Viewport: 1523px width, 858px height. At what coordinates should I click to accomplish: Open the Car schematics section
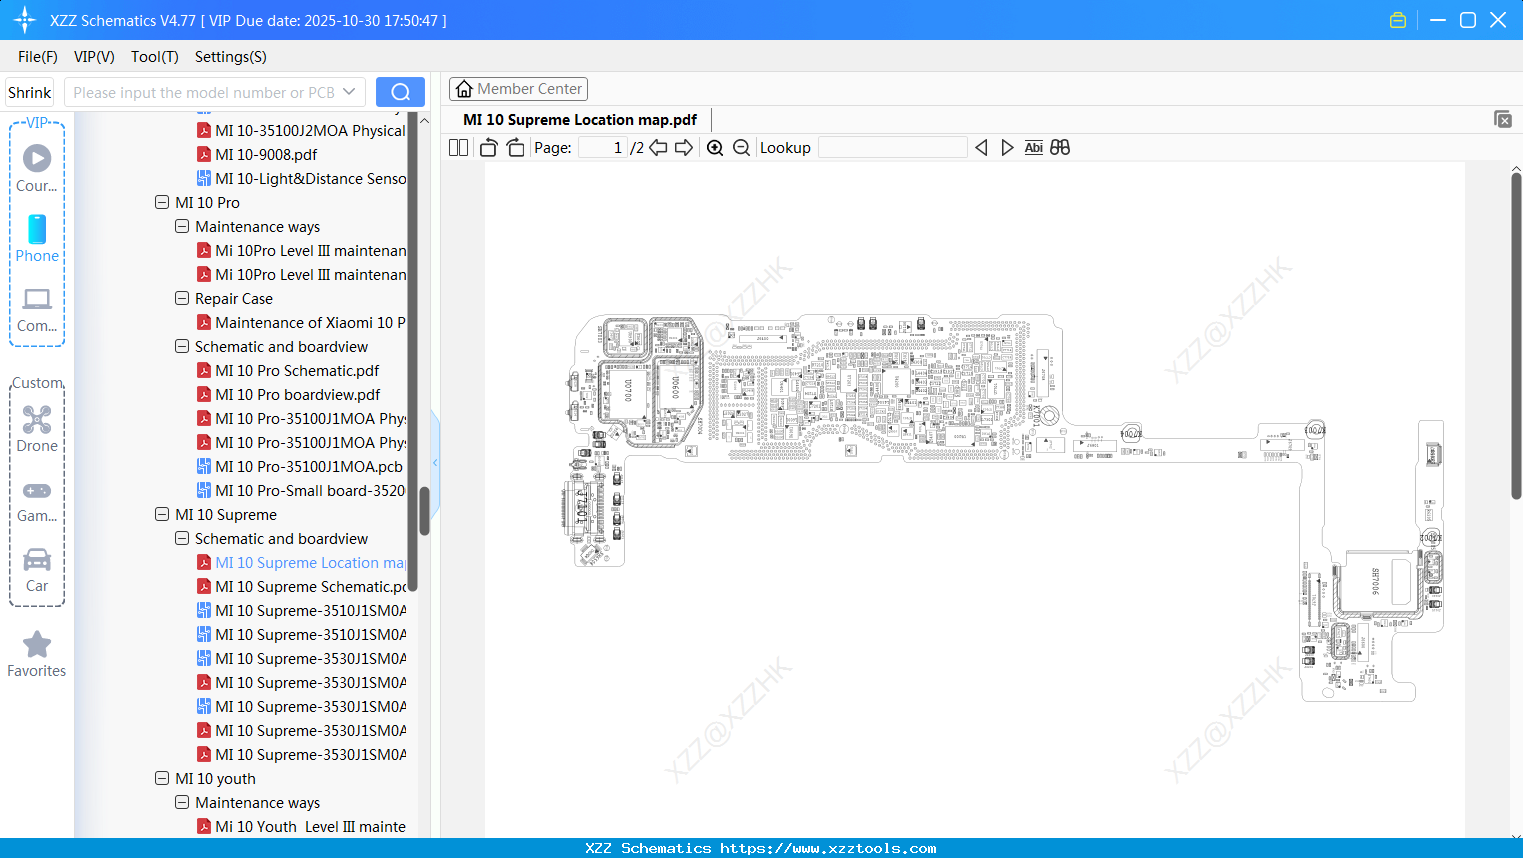click(x=37, y=569)
